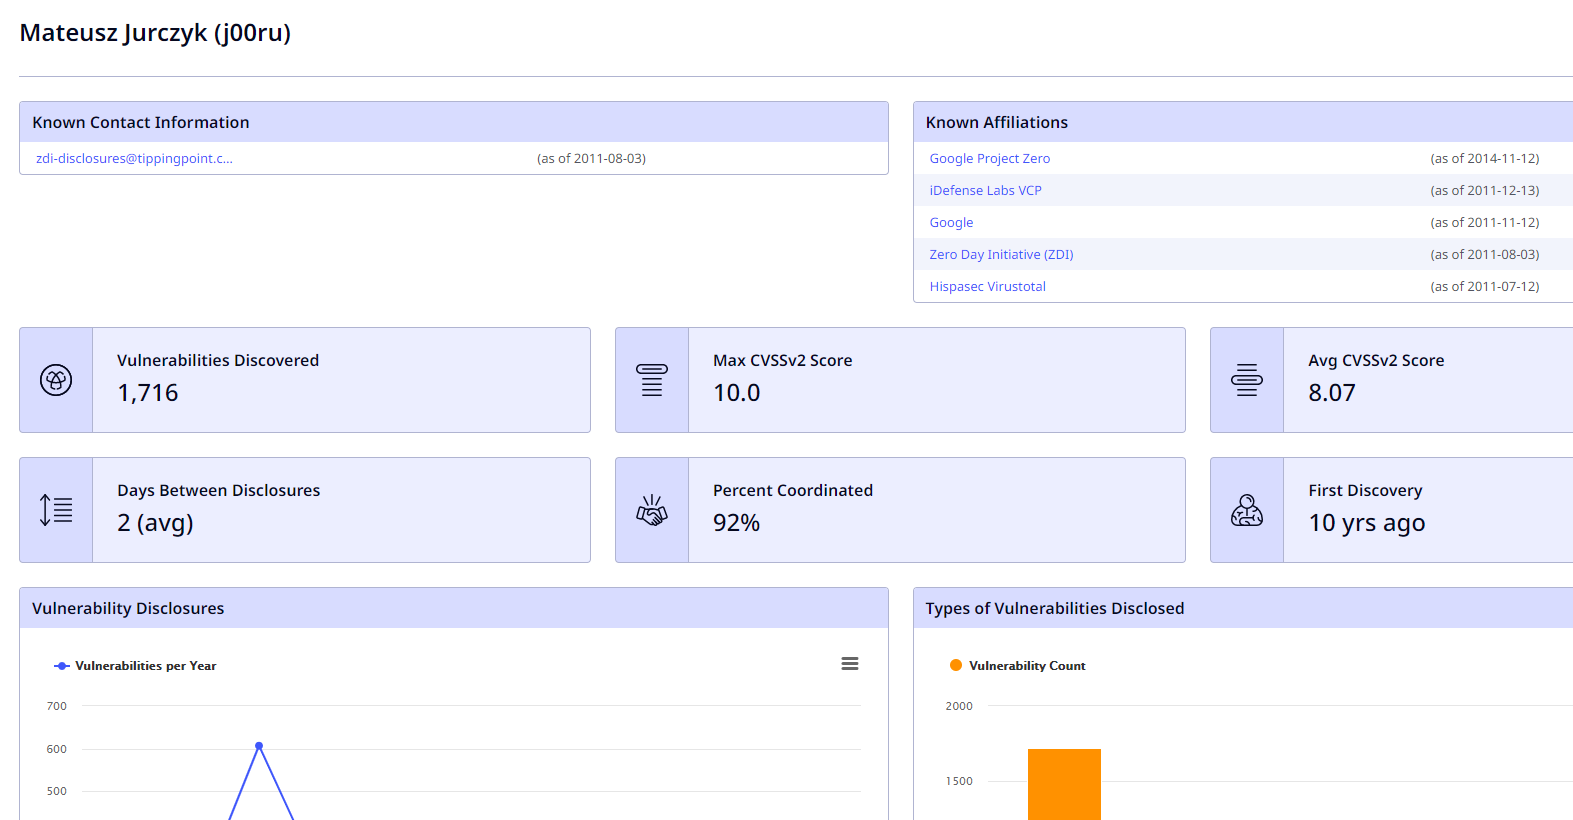
Task: Click the Days Between Disclosures icon
Action: [x=56, y=510]
